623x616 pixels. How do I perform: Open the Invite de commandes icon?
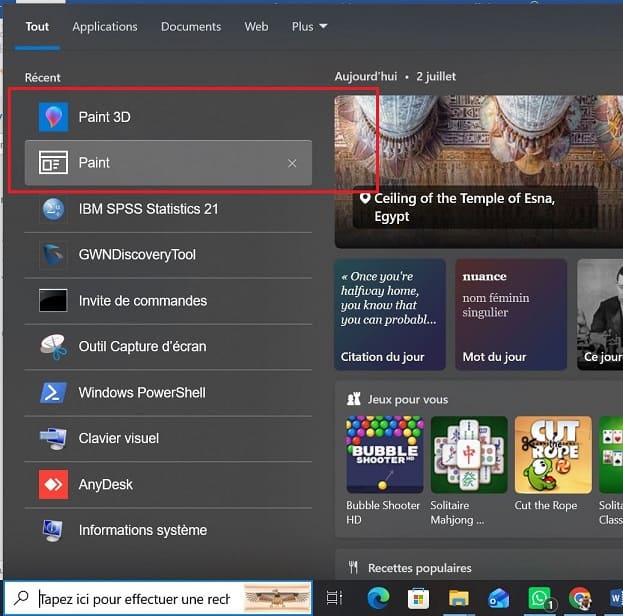click(x=53, y=300)
